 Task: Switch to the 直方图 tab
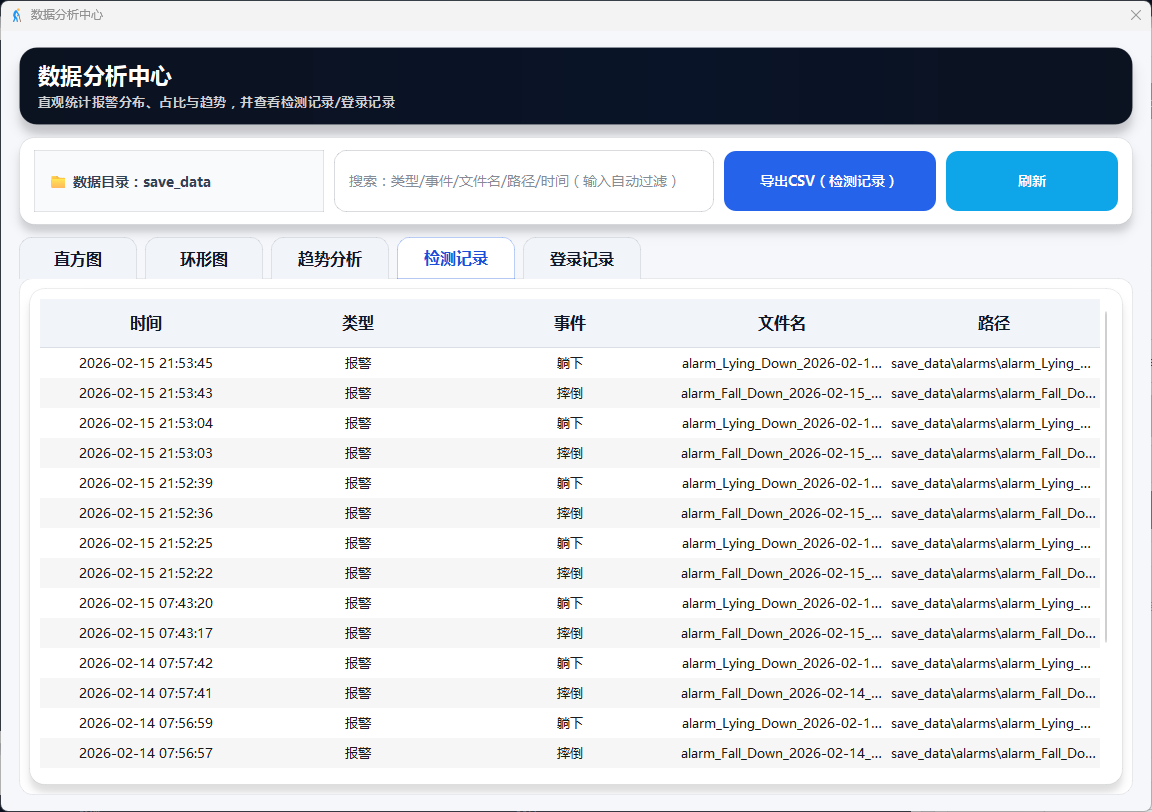[78, 259]
